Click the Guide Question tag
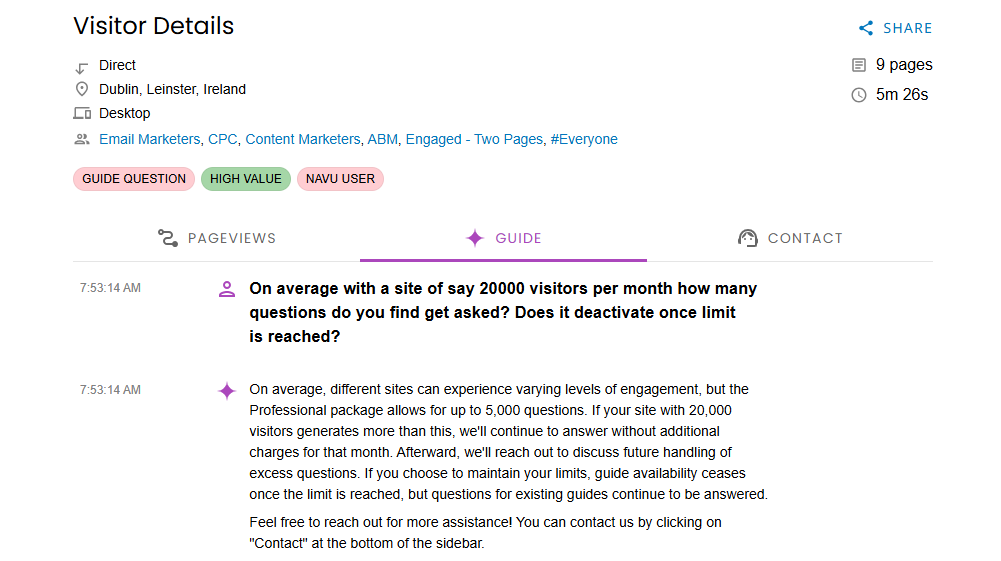 click(134, 179)
